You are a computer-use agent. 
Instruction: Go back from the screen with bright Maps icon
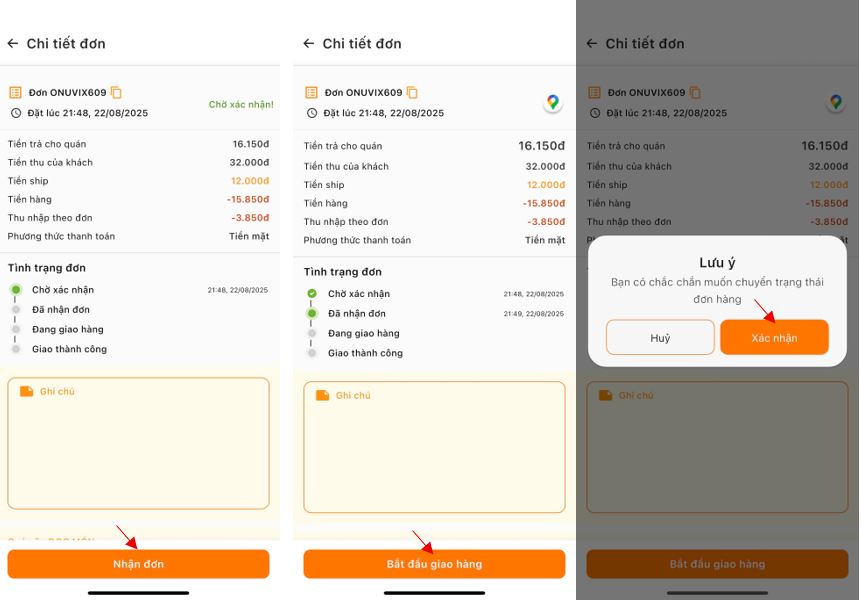[309, 44]
